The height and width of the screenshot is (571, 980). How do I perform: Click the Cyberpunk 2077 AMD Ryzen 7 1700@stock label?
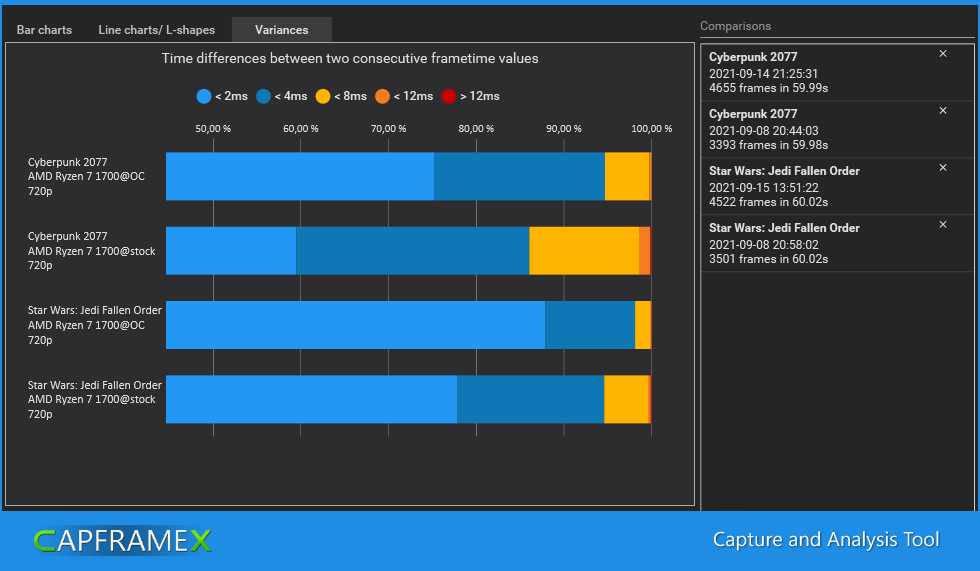tap(91, 251)
